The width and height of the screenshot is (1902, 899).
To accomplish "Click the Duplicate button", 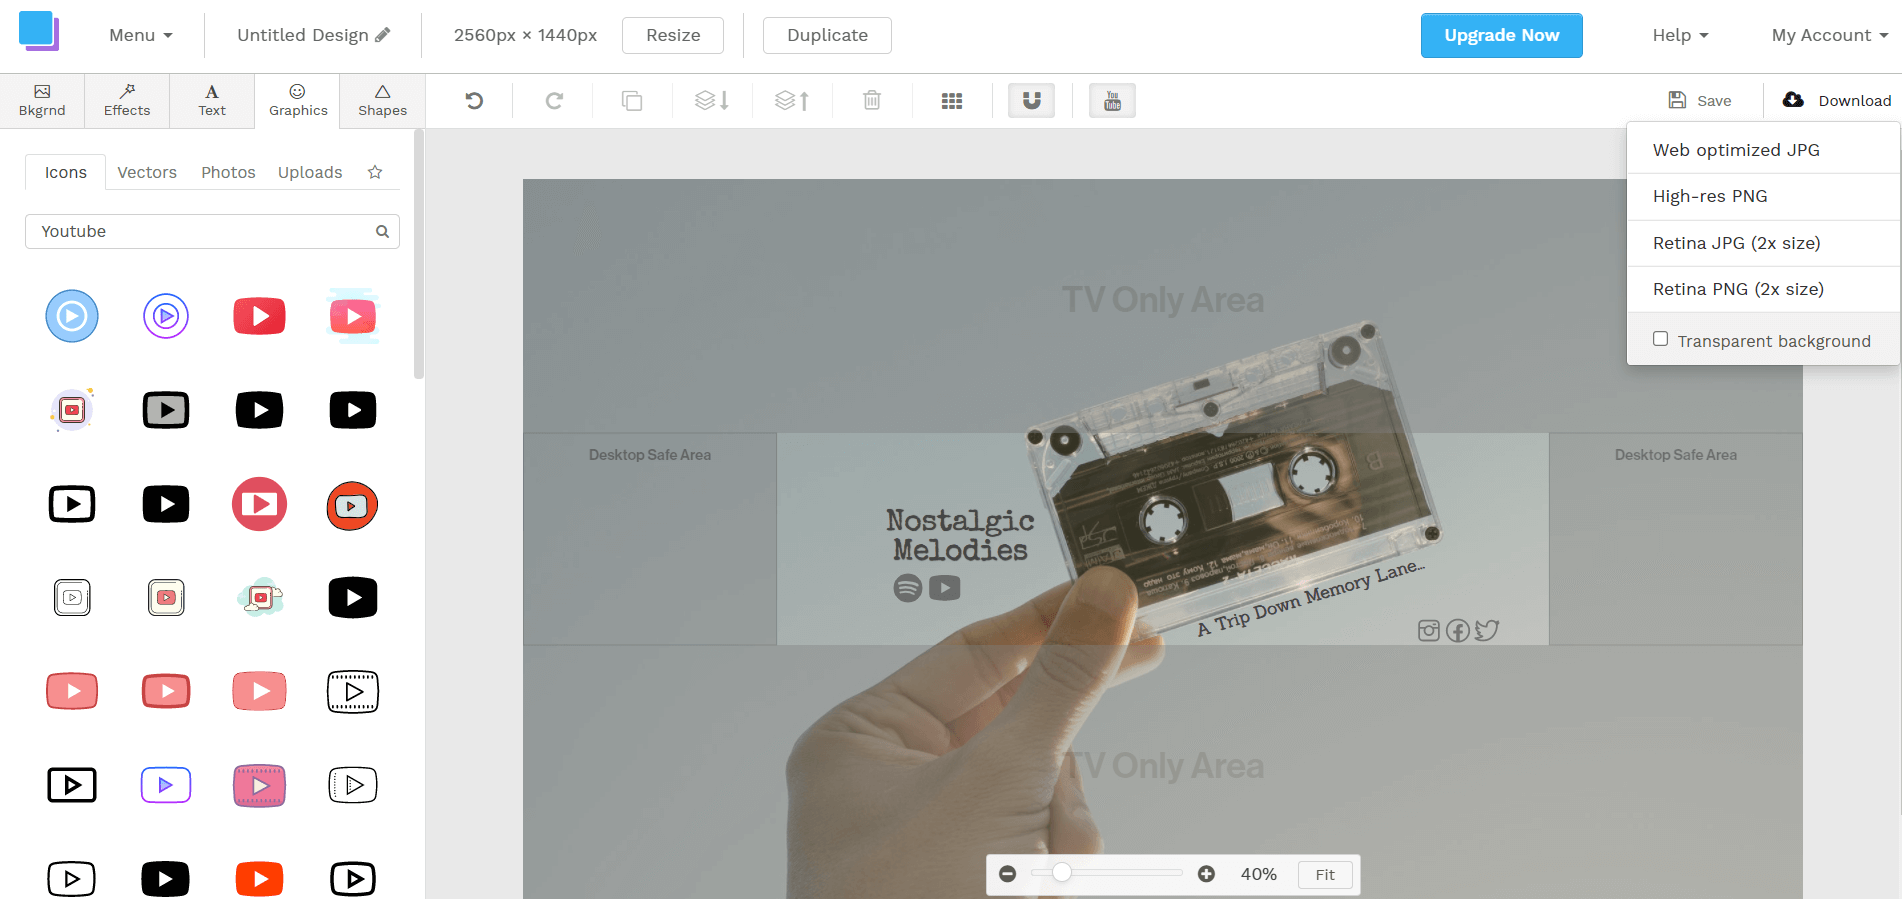I will (827, 35).
